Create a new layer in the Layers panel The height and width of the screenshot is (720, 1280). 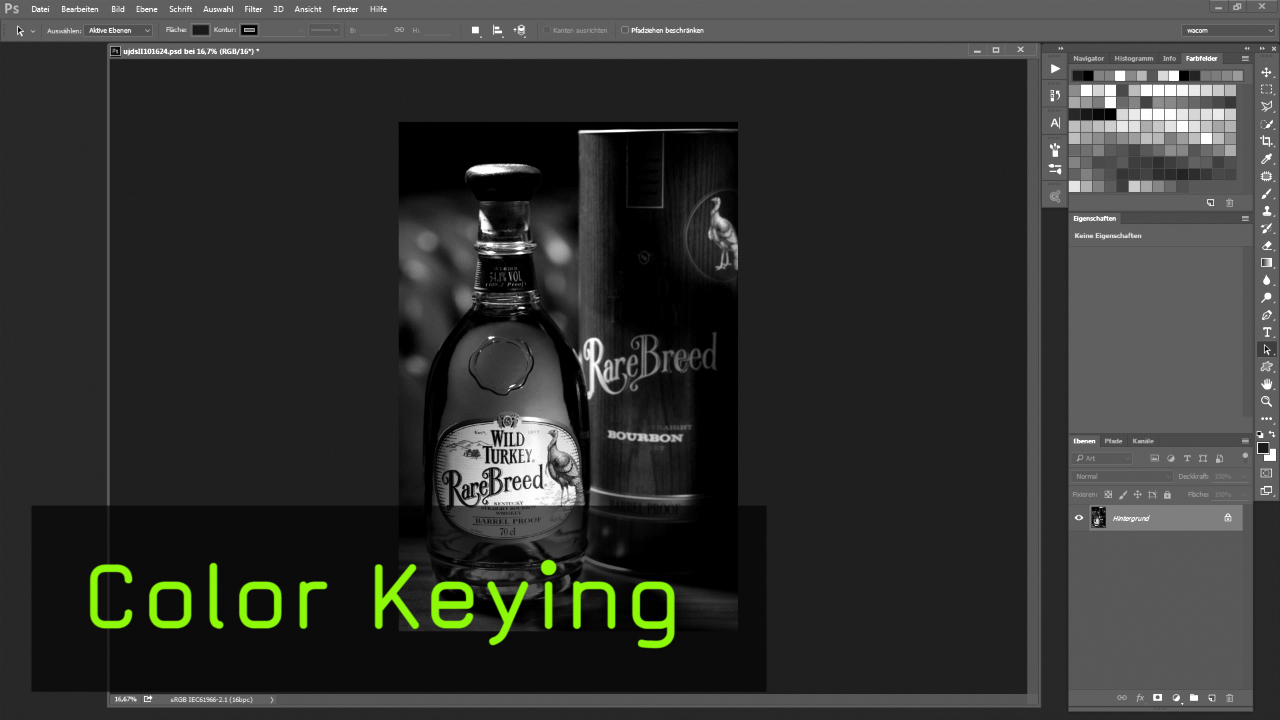tap(1212, 698)
